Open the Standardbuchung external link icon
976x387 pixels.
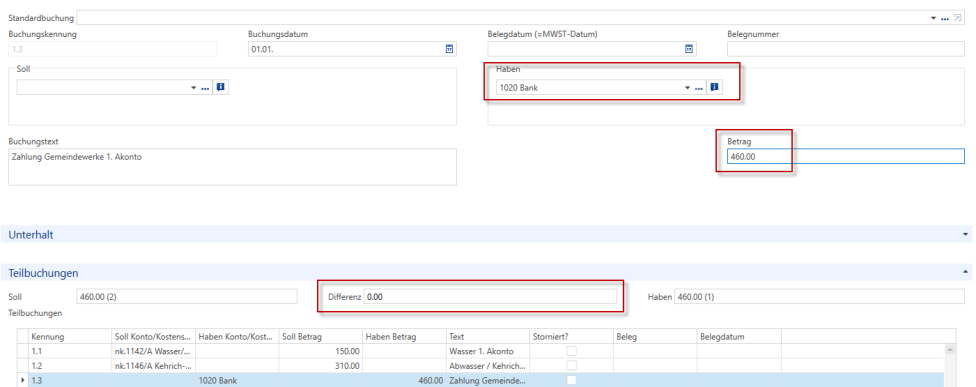pos(957,18)
